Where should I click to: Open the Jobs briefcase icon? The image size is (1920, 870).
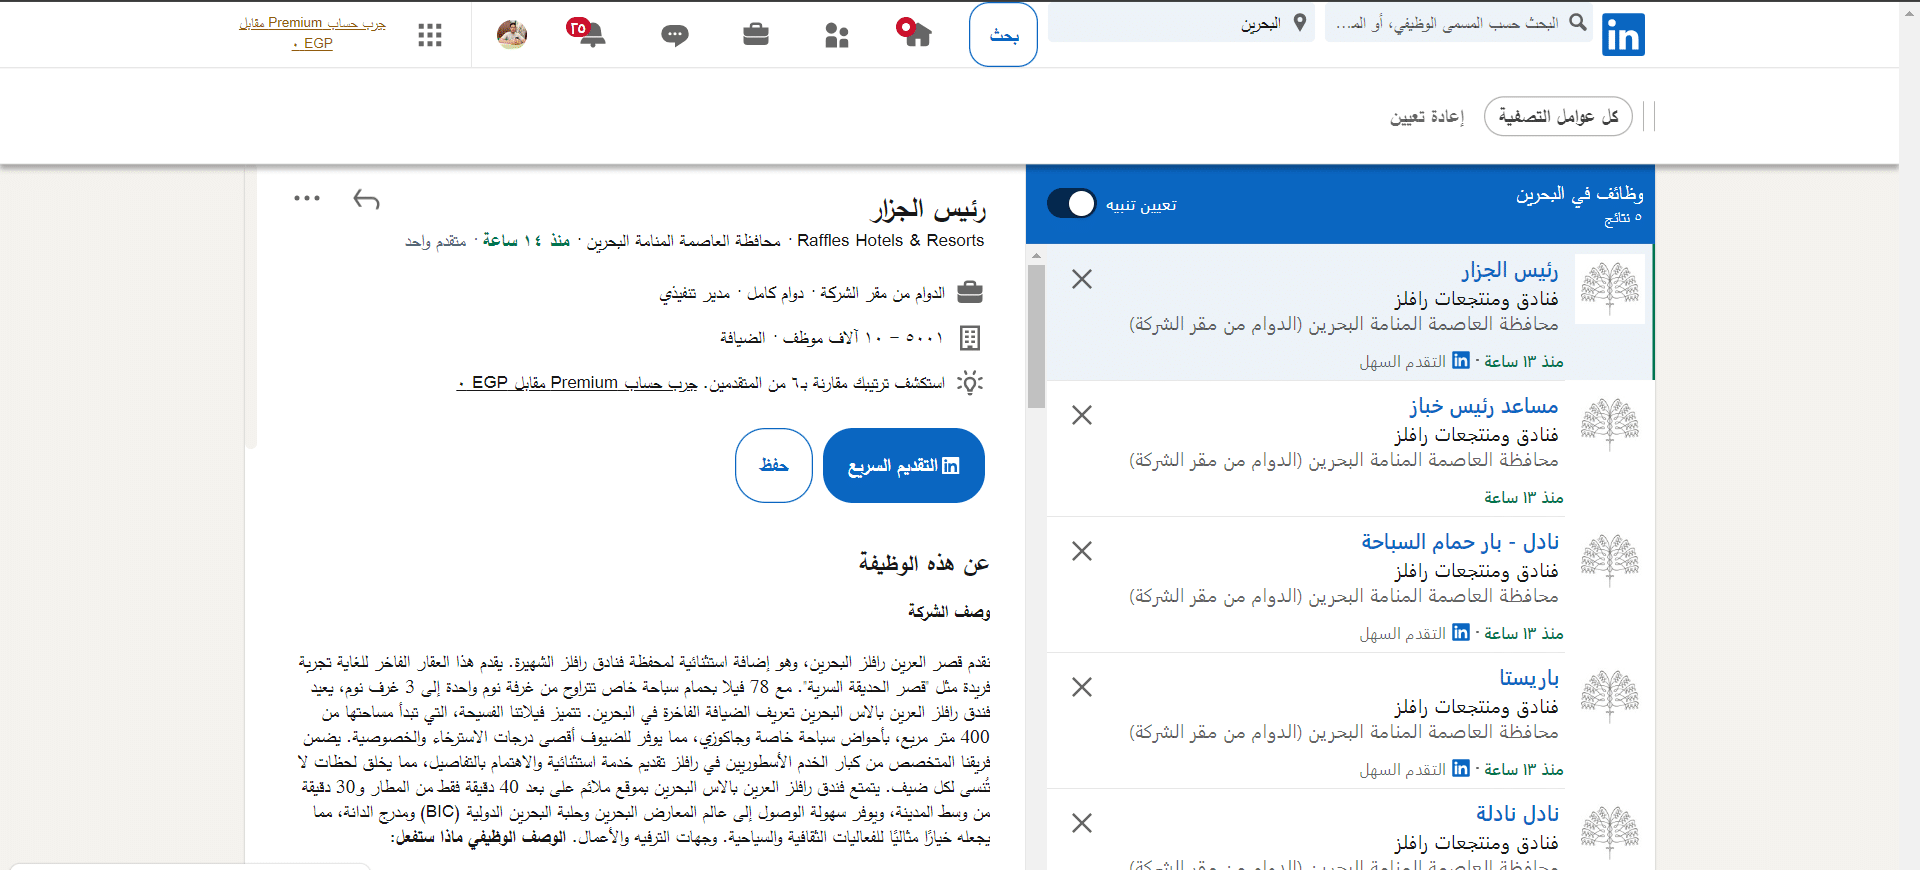coord(756,35)
